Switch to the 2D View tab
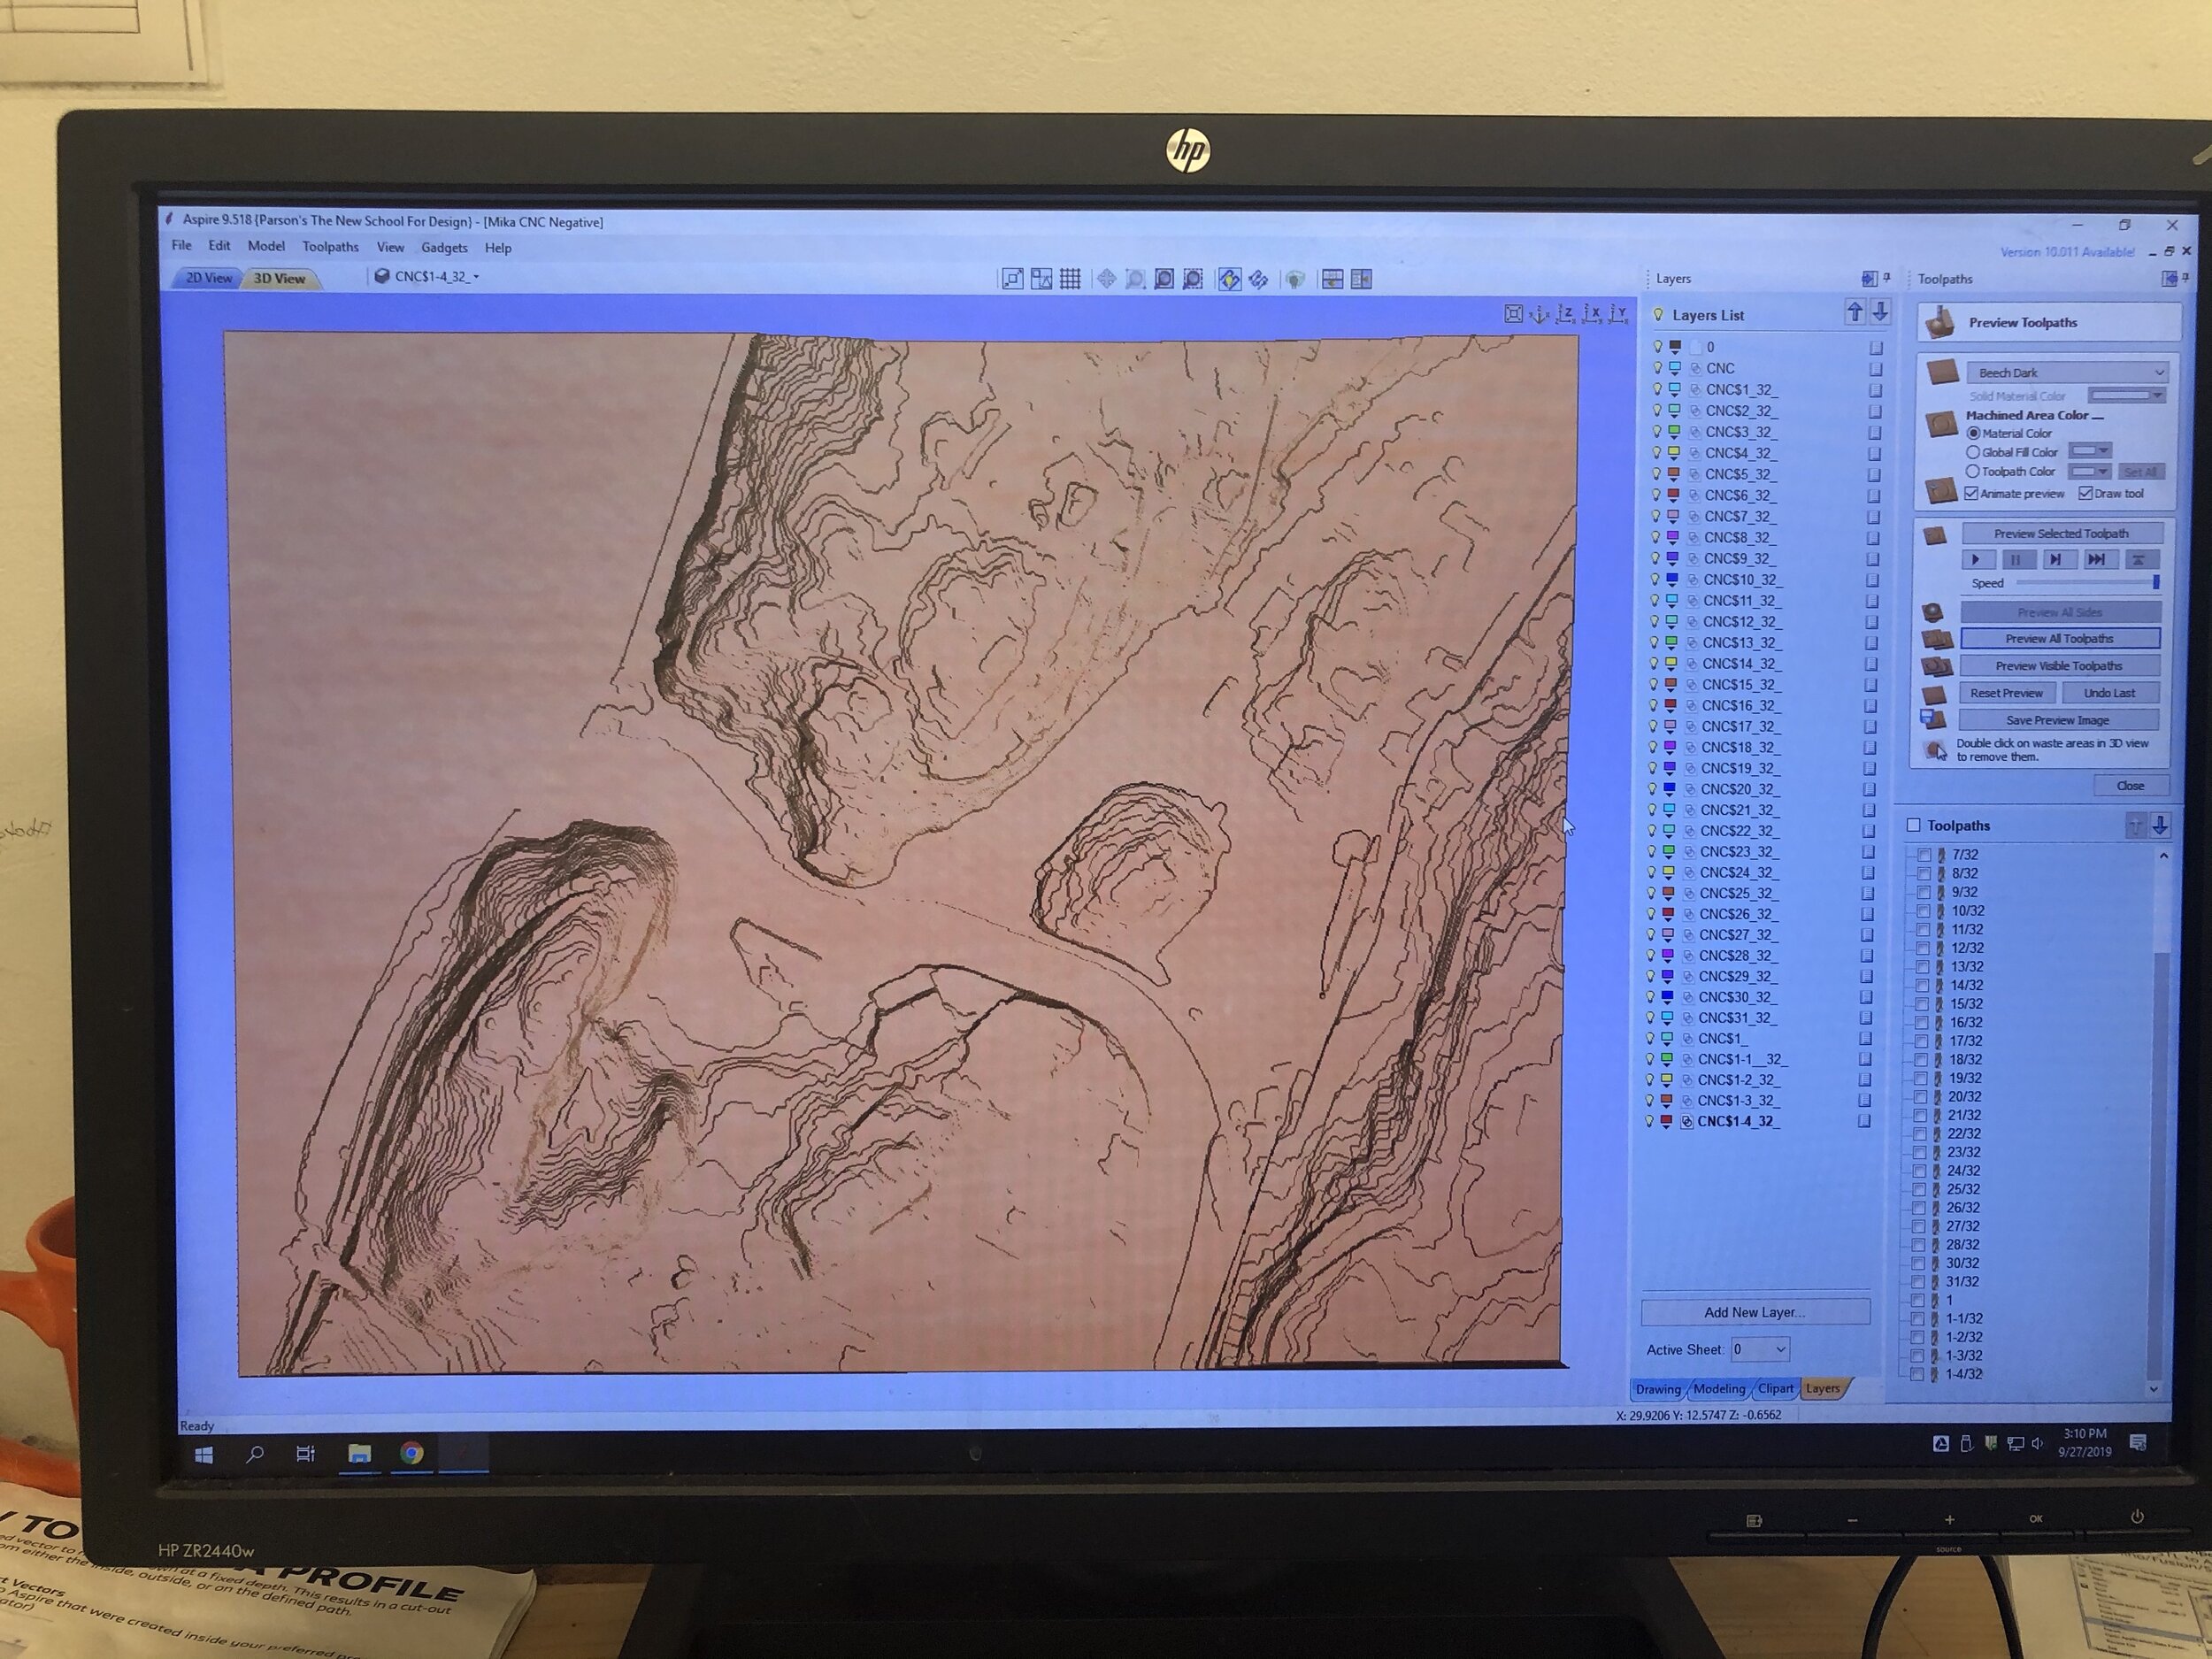This screenshot has height=1659, width=2212. [x=208, y=278]
